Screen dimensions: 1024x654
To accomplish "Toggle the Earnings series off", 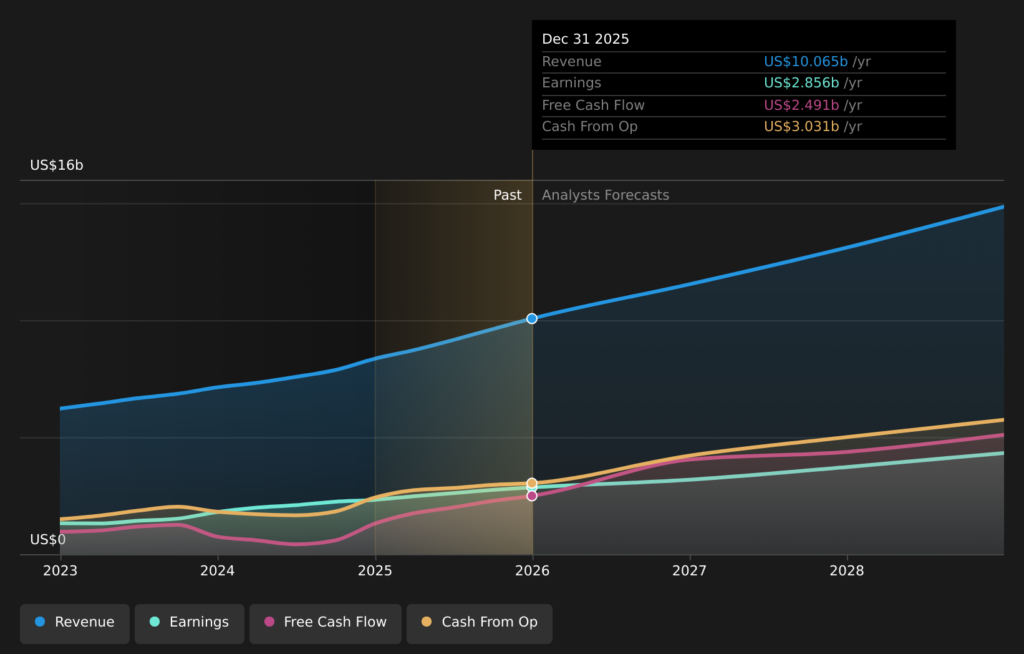I will [x=189, y=622].
